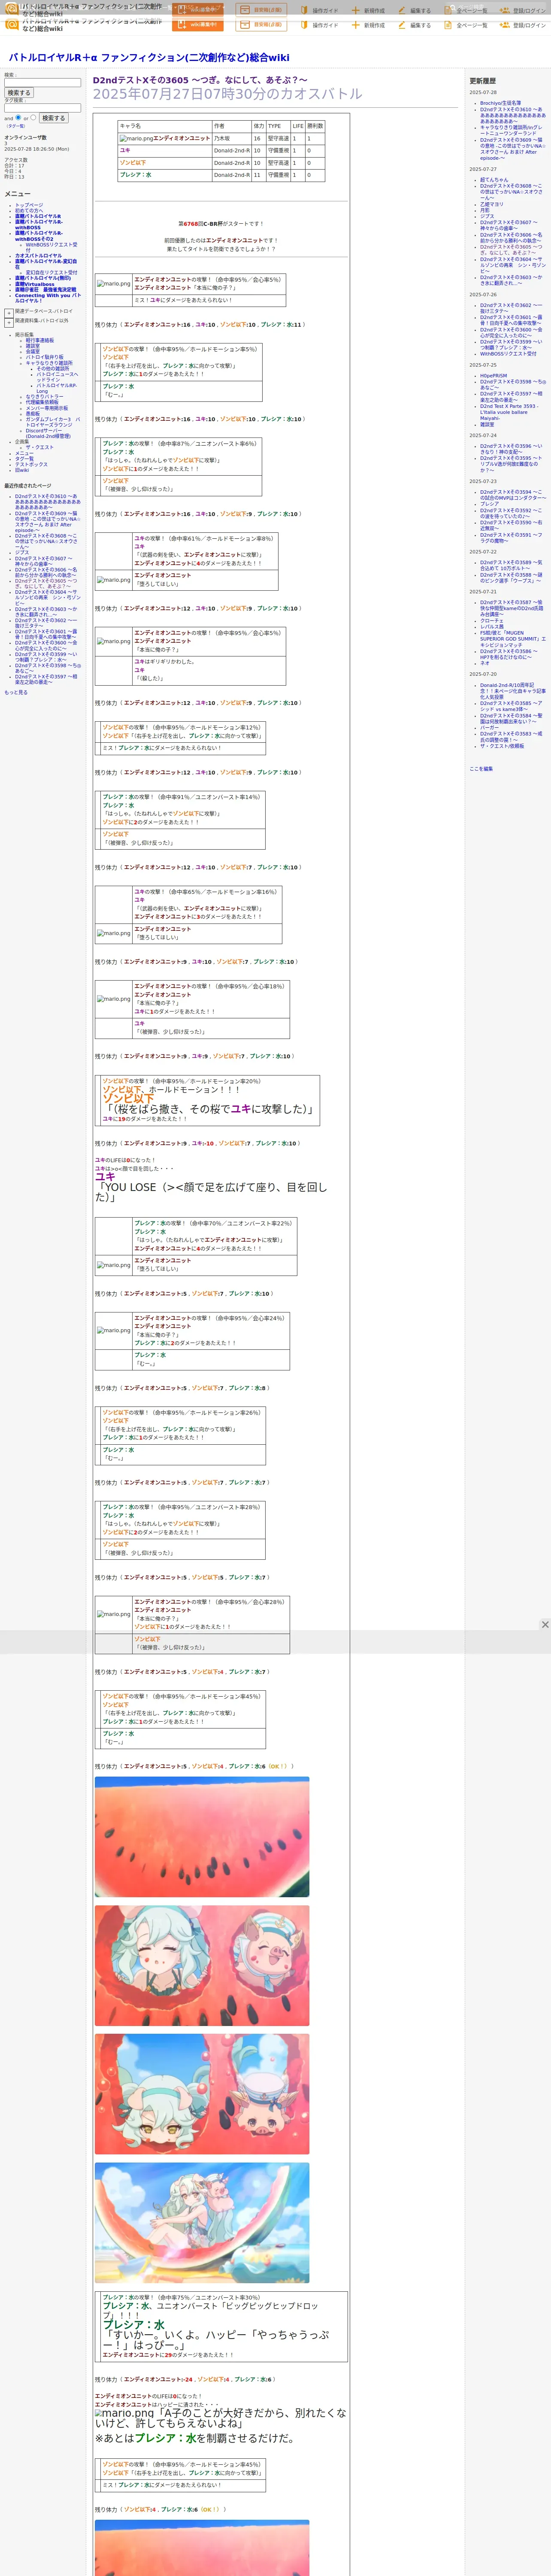
Task: Expand the 関連データベース-バトロイ section
Action: pyautogui.click(x=9, y=313)
